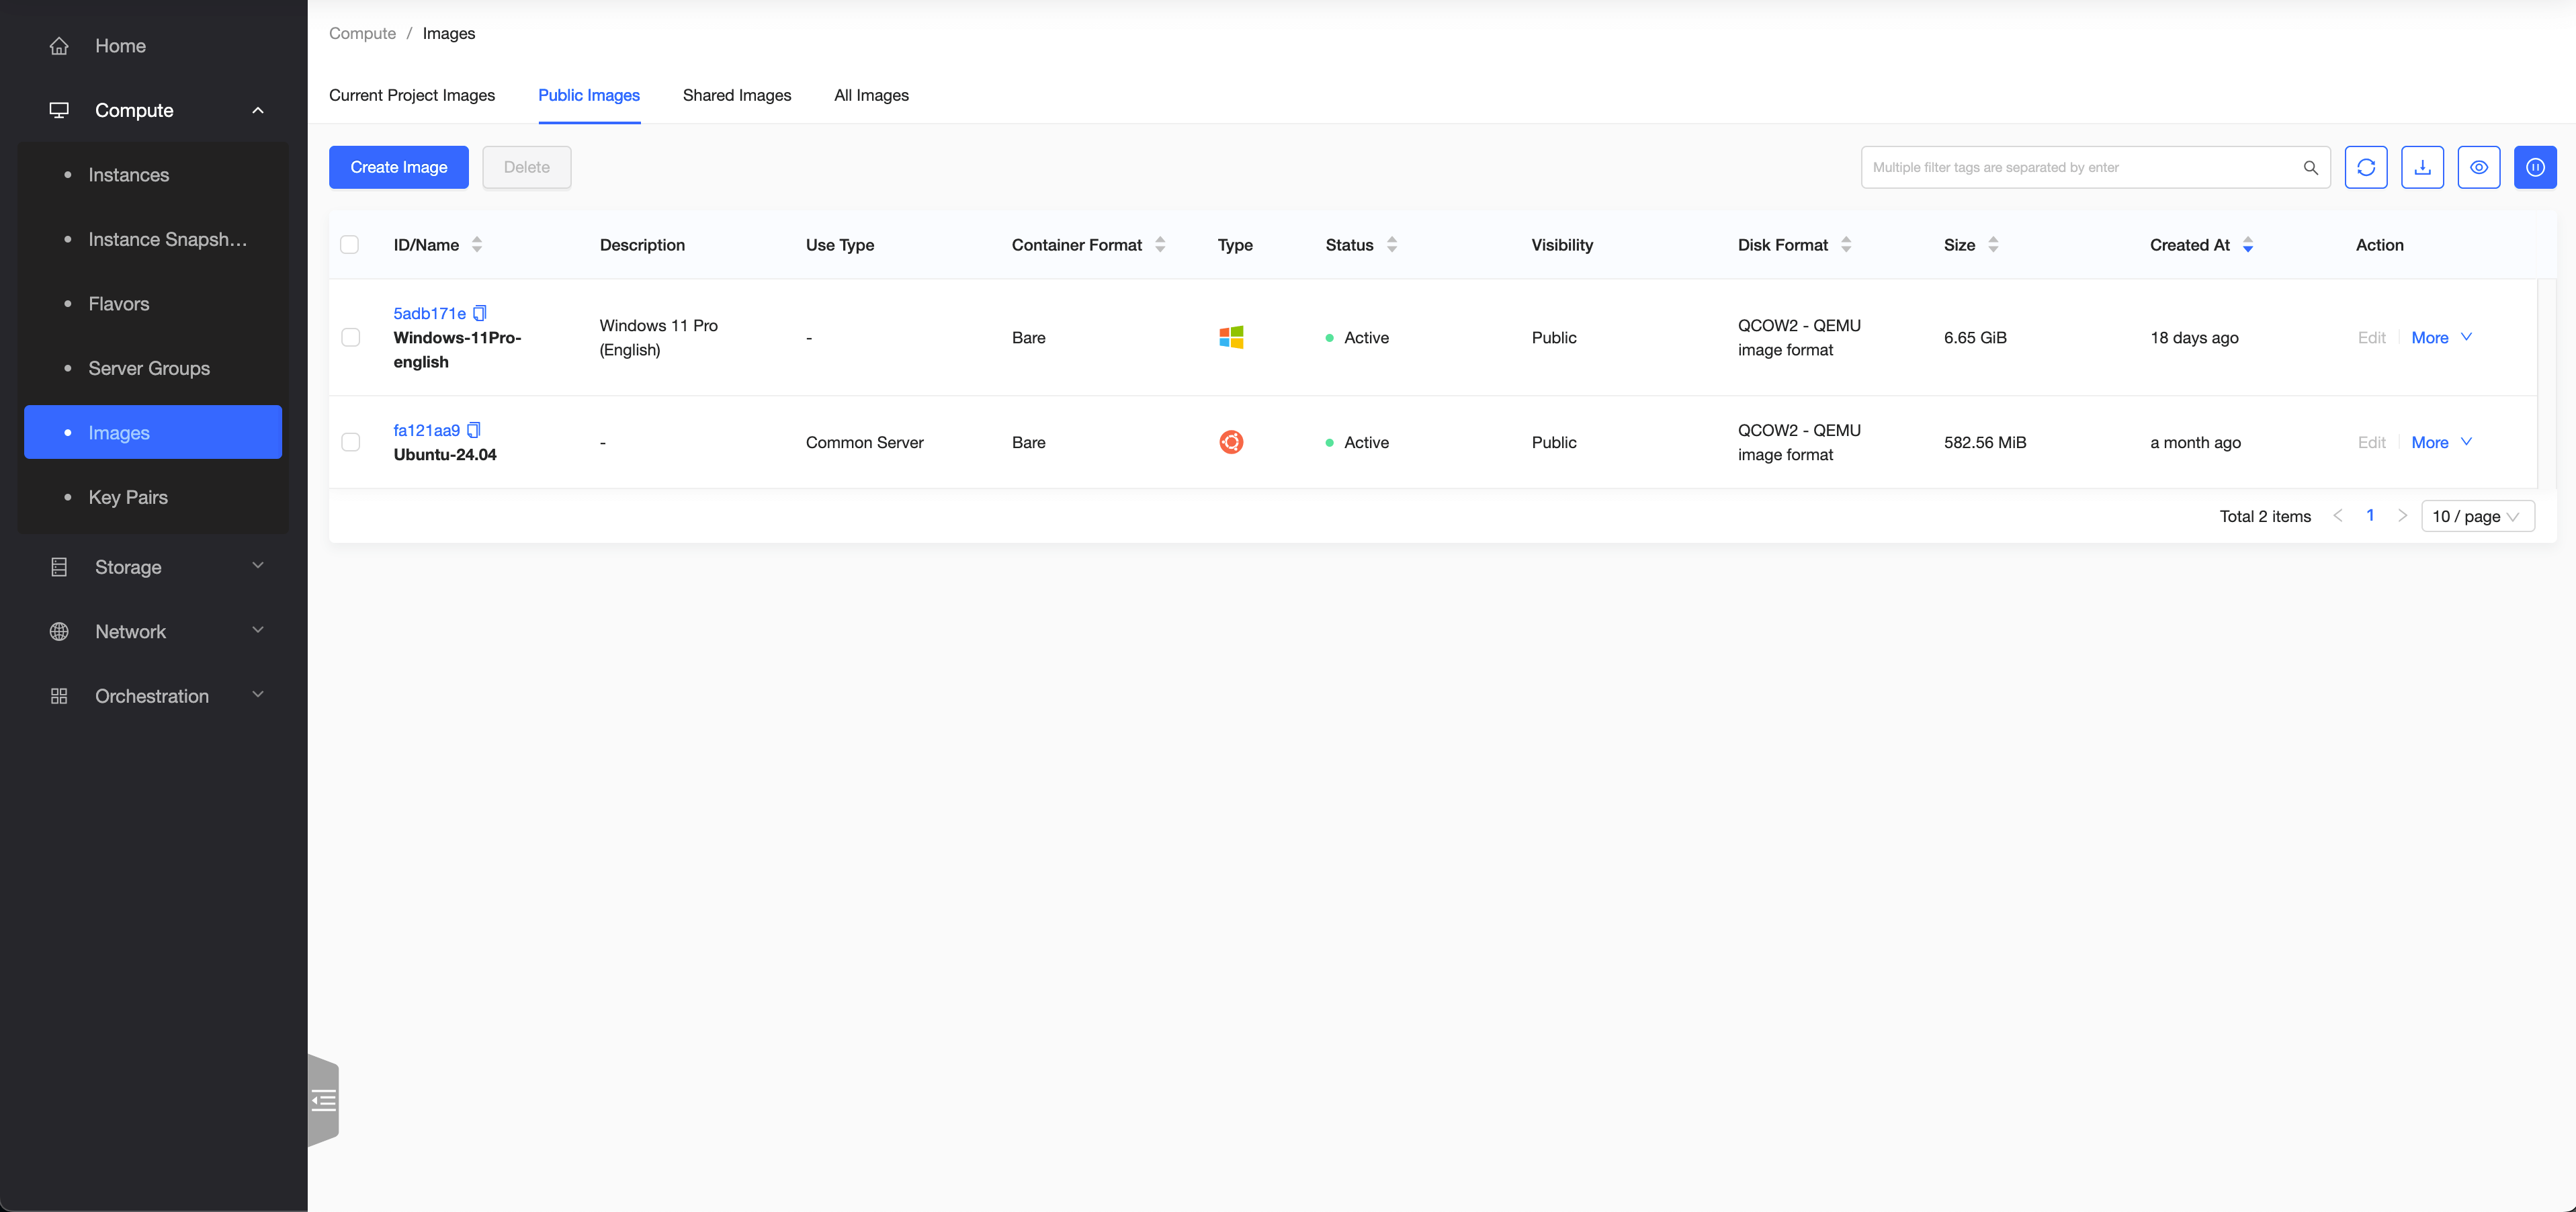Switch to the Shared Images tab
This screenshot has height=1212, width=2576.
tap(736, 95)
